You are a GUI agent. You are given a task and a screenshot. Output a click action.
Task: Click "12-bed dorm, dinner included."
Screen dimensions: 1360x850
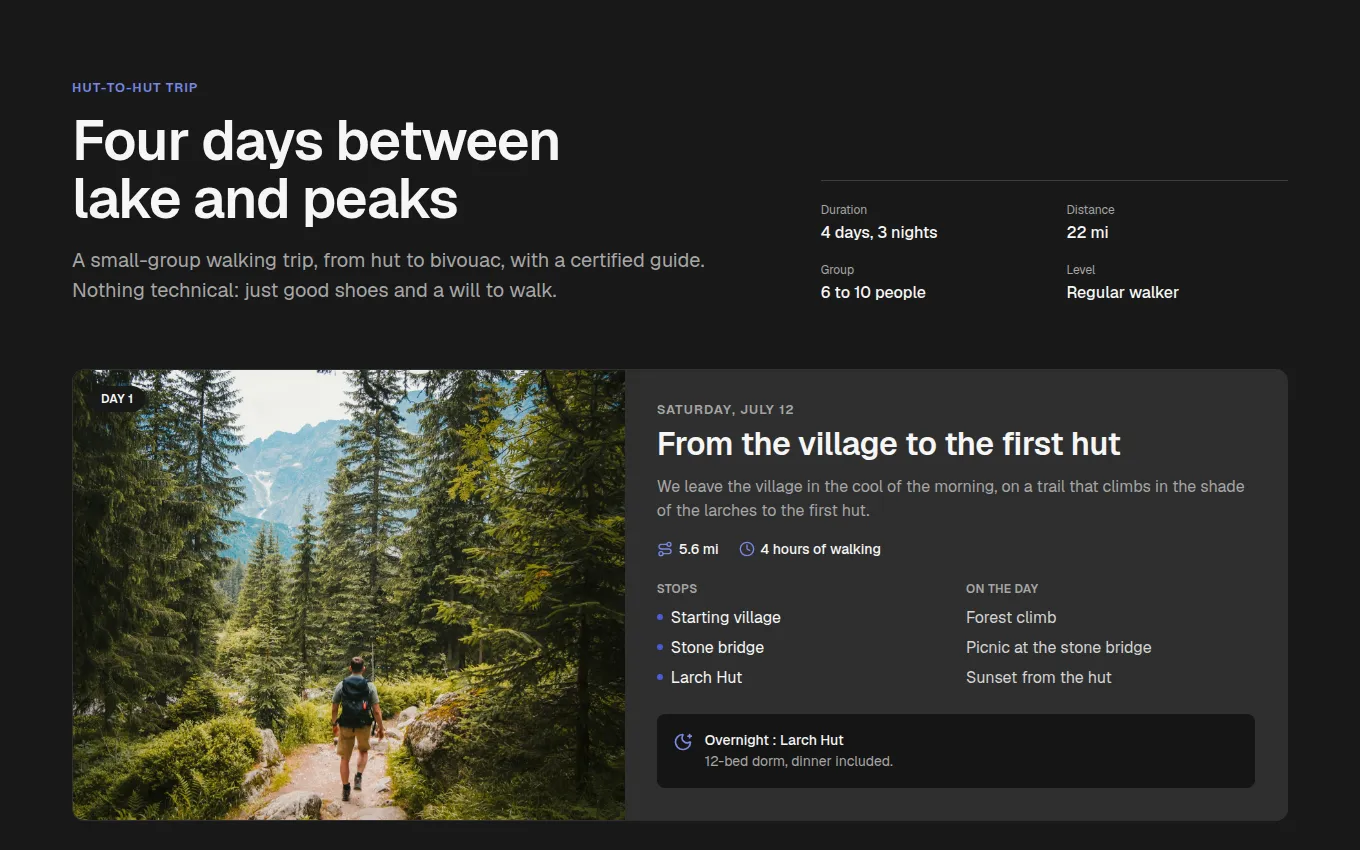point(799,762)
